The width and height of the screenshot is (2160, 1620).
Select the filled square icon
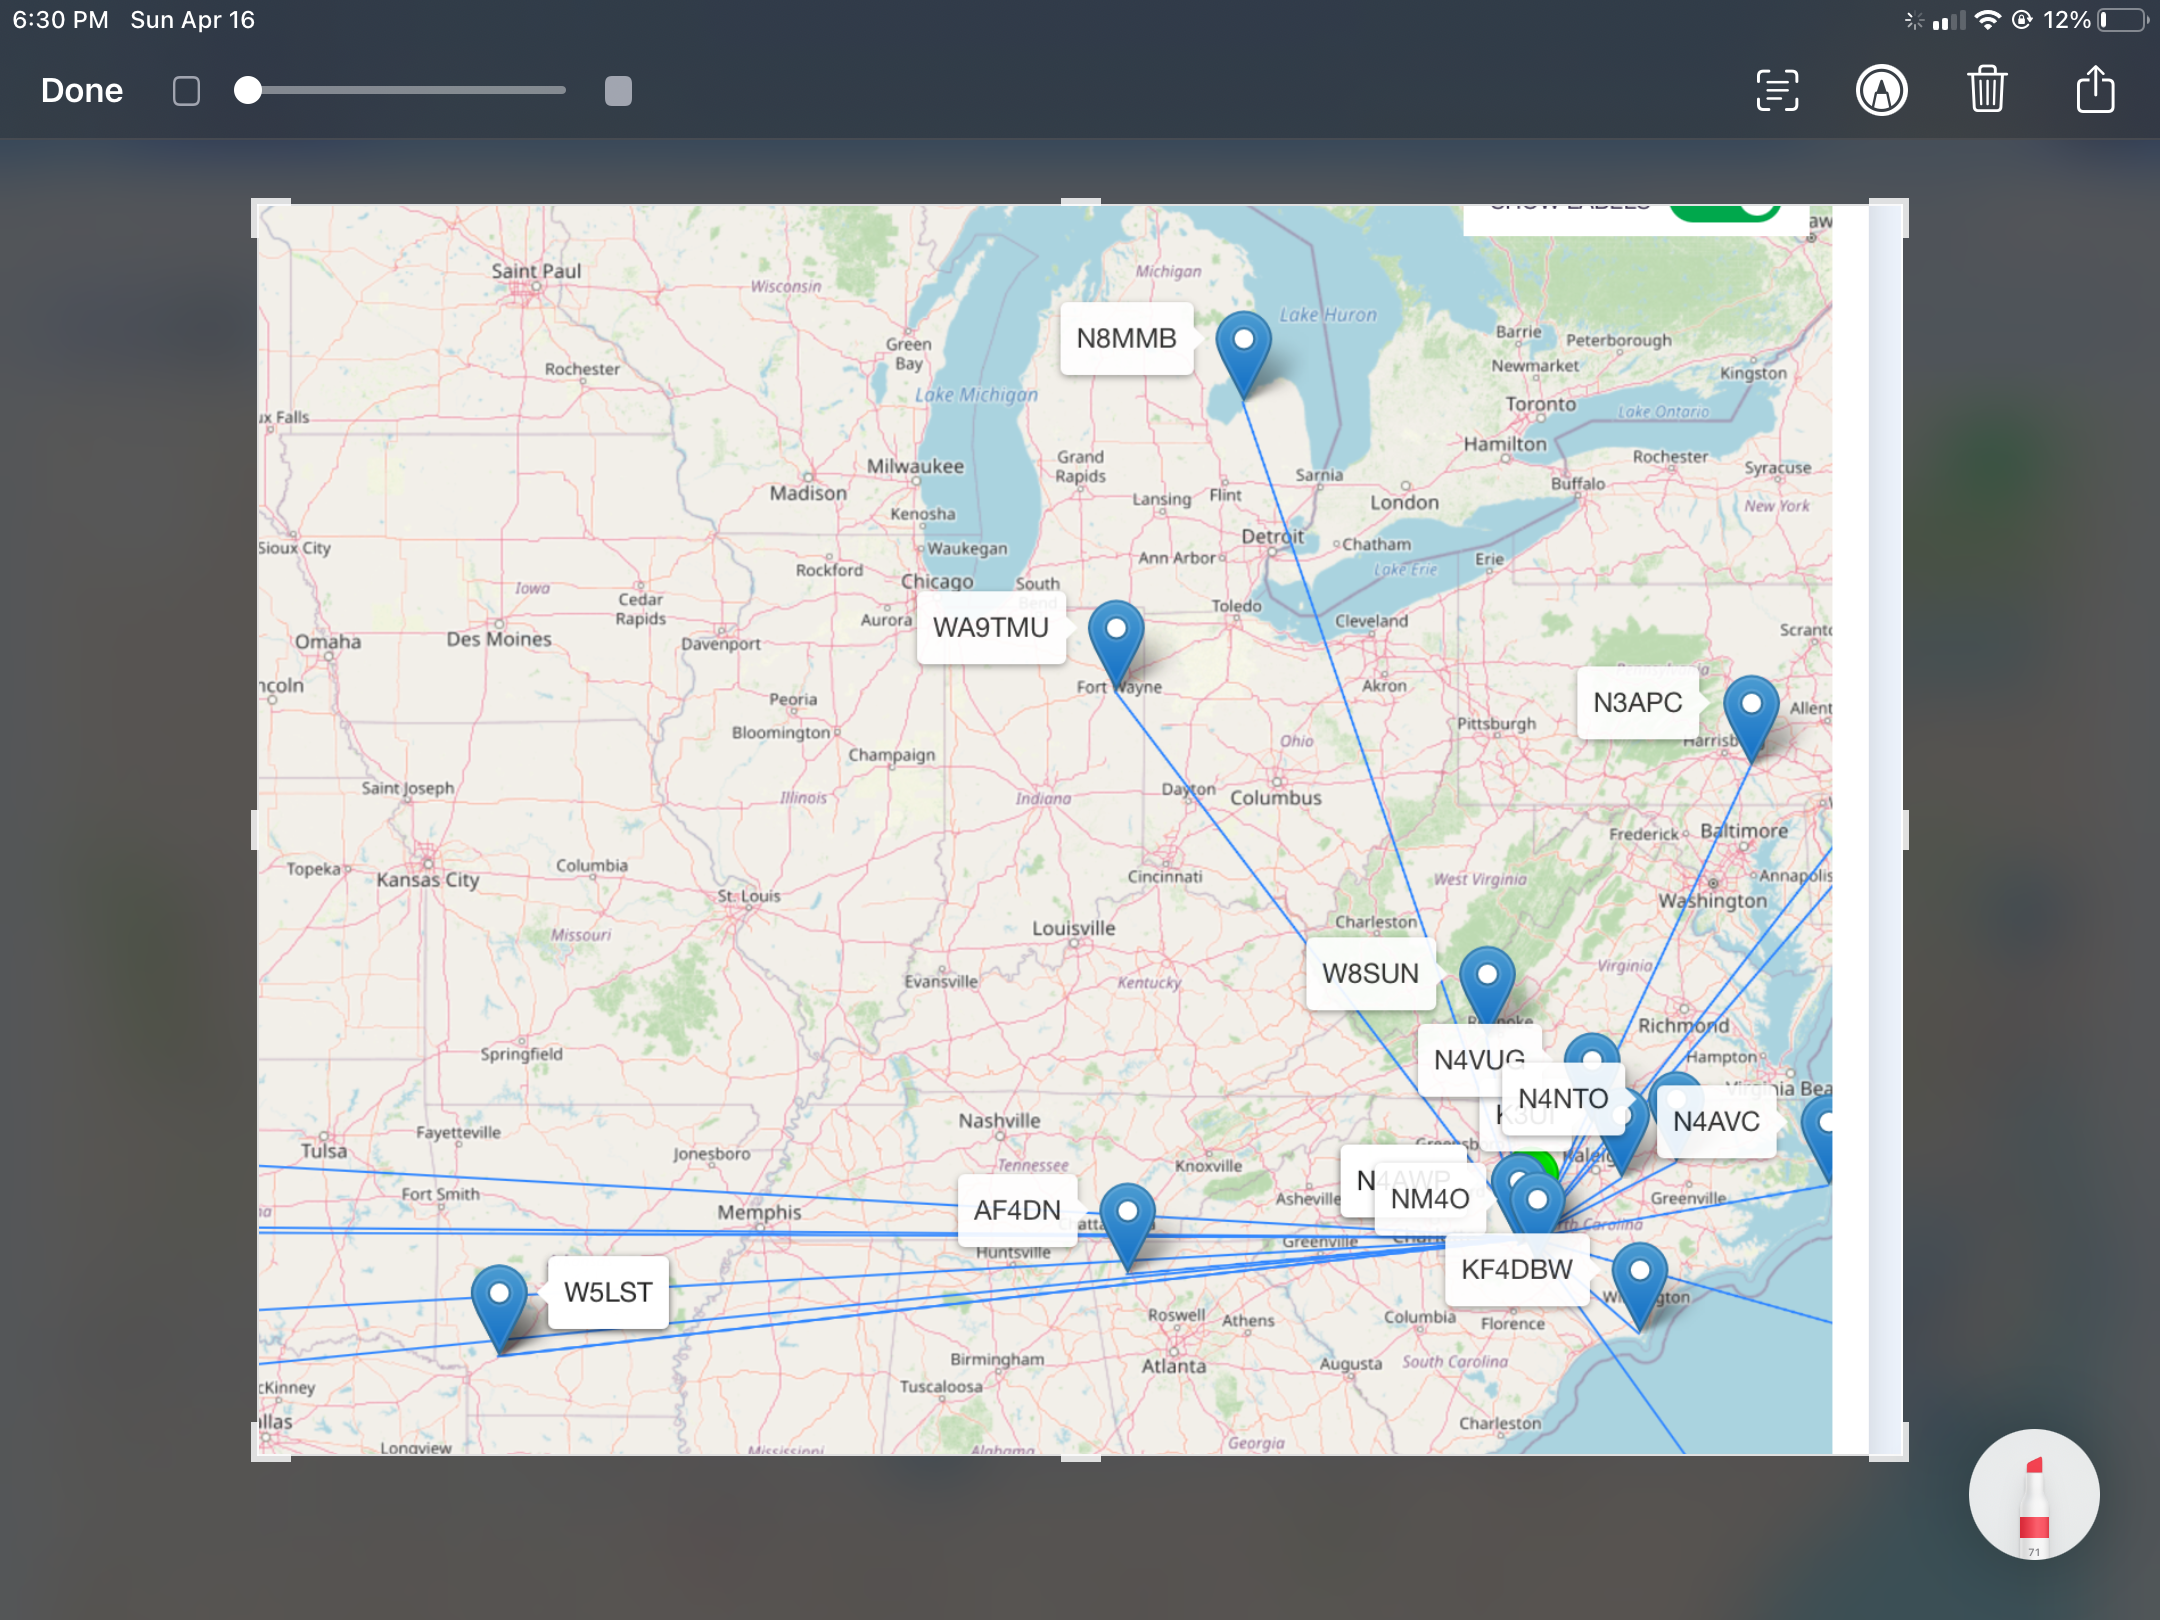tap(618, 91)
